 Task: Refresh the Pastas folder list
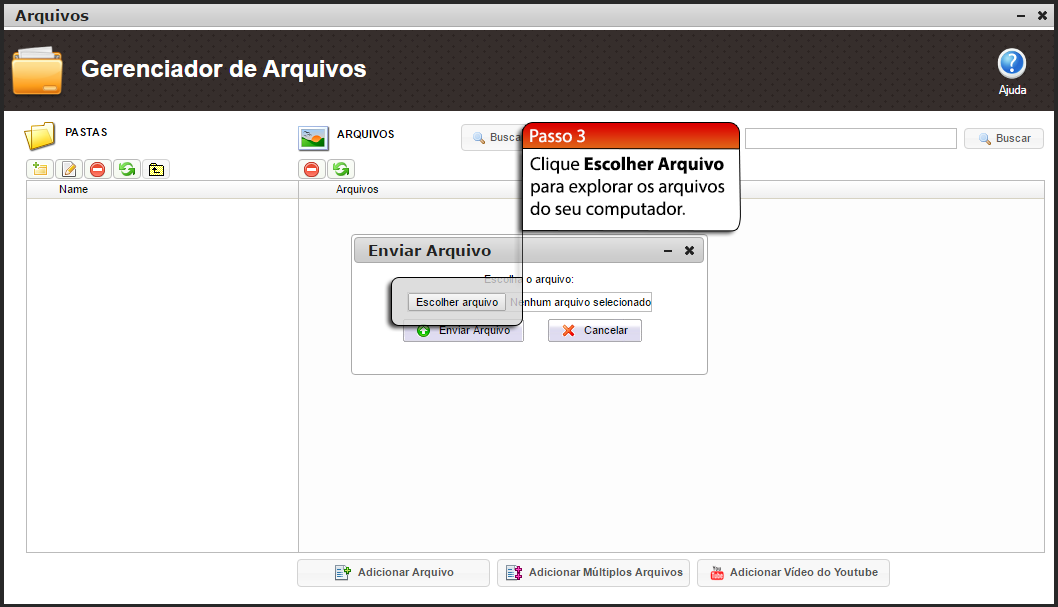pos(127,169)
